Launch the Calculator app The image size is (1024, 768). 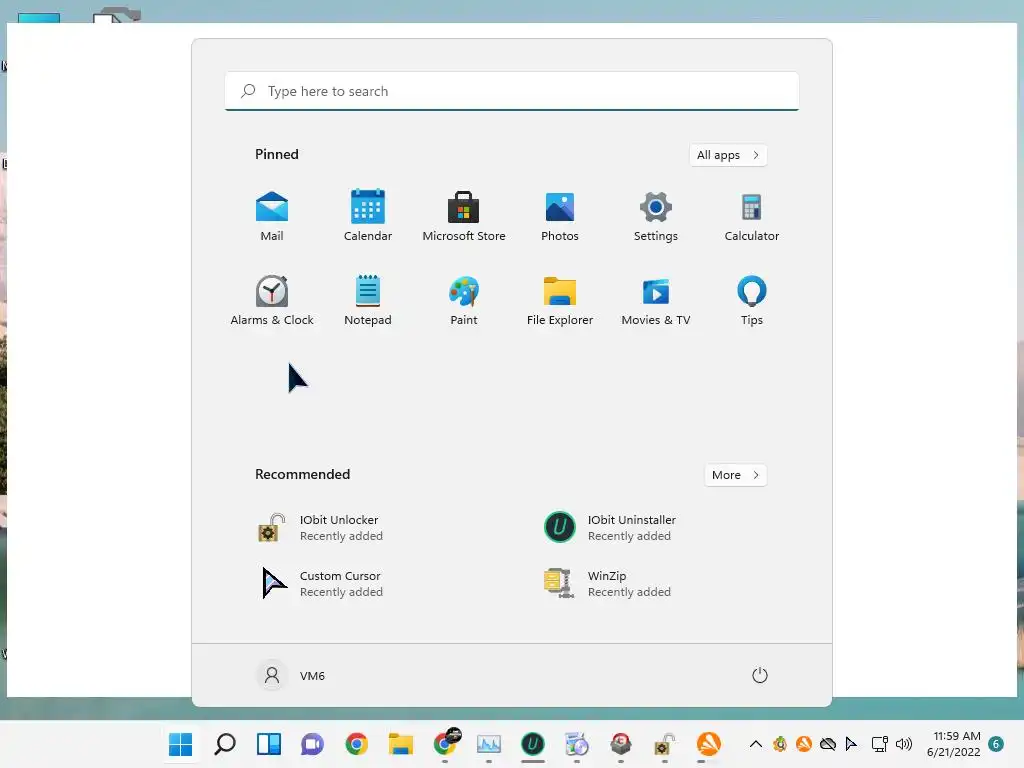(752, 217)
